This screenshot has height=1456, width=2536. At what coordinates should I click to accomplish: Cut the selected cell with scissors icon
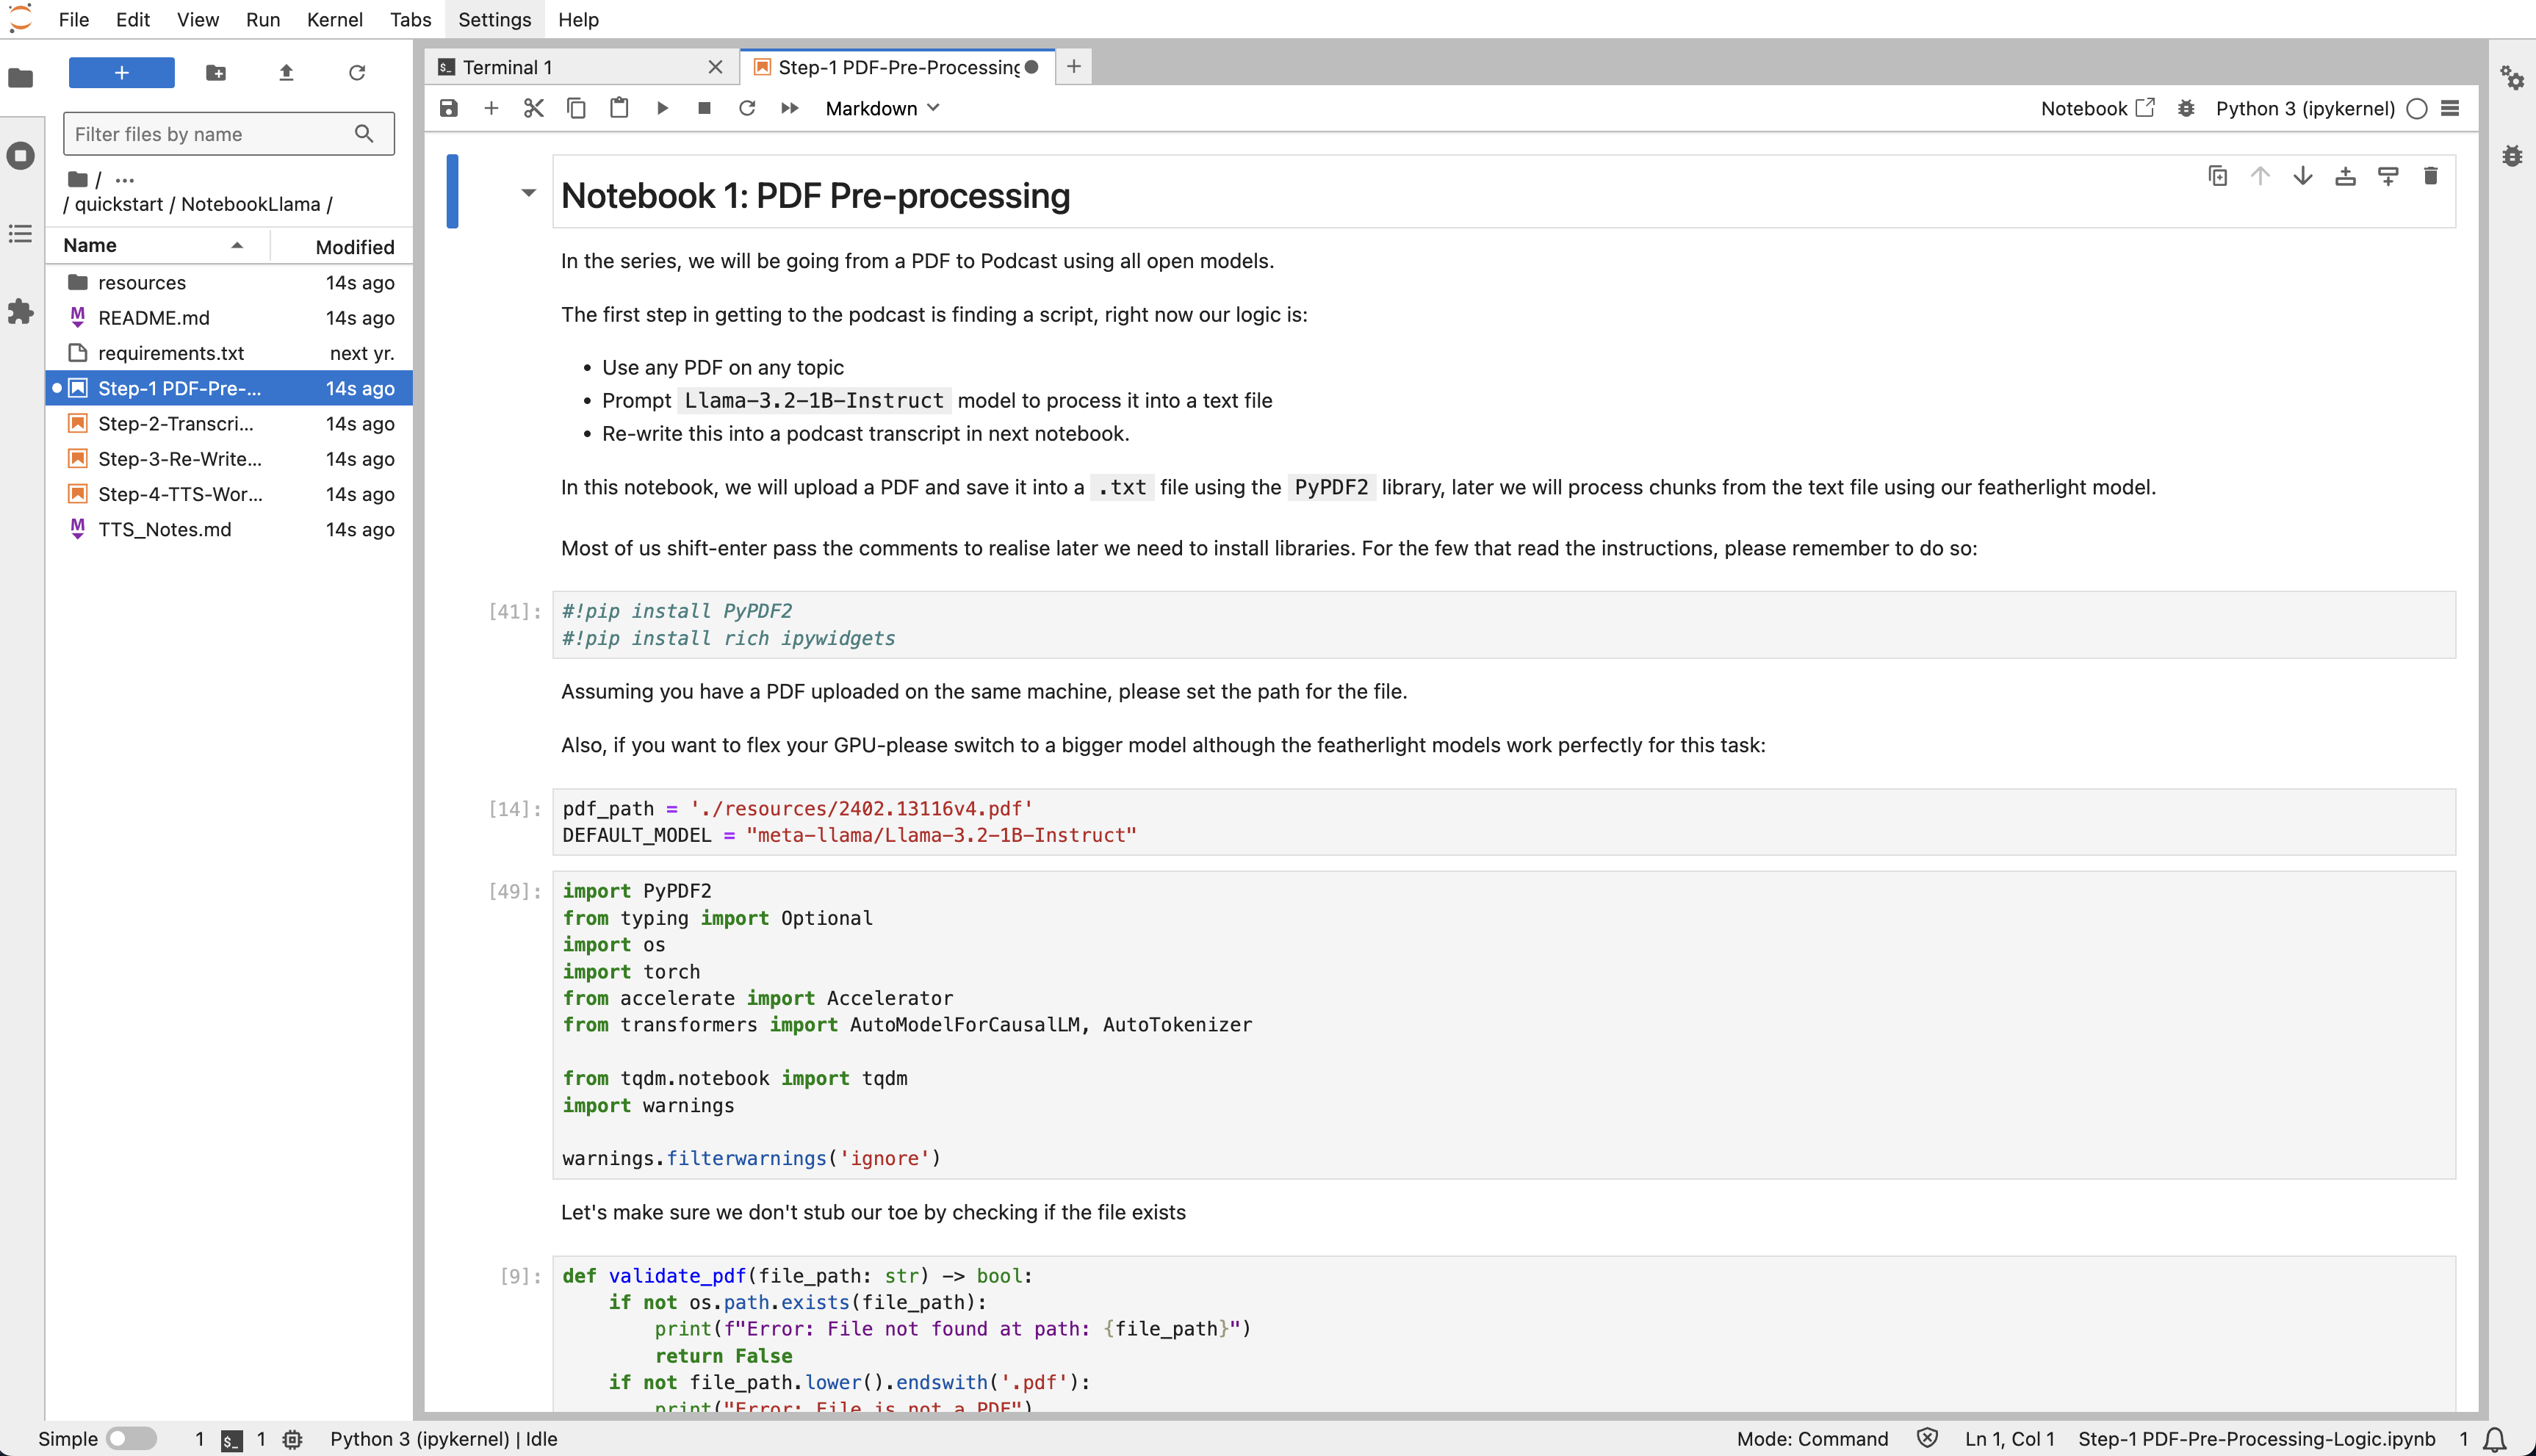(533, 108)
